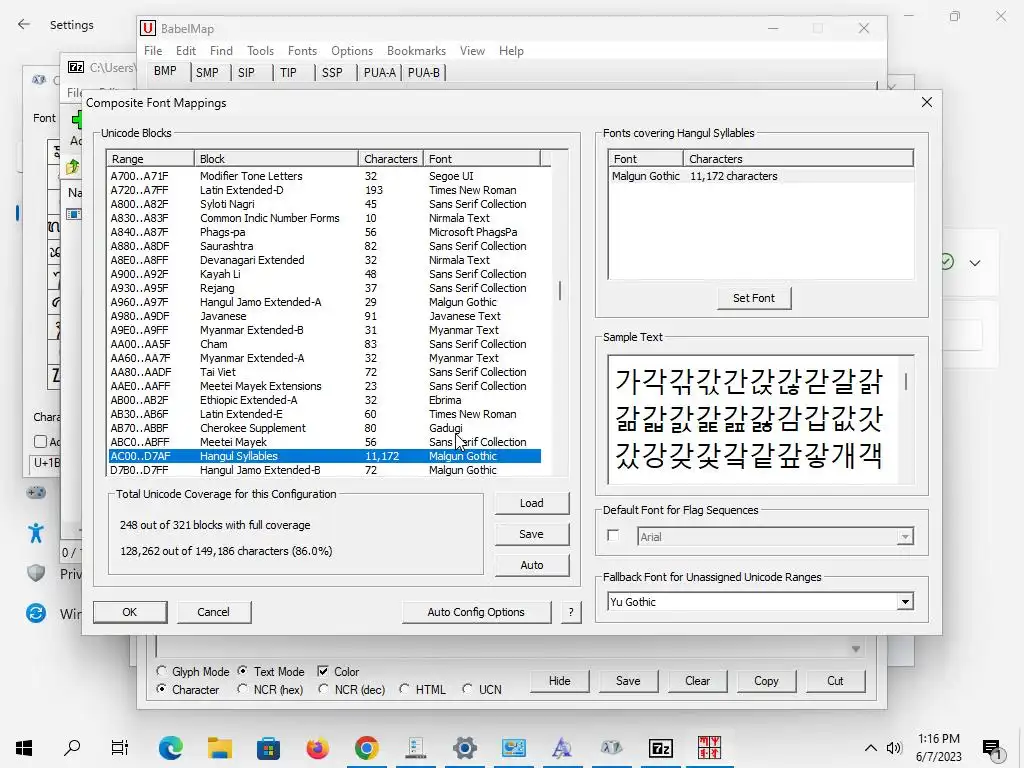Click the BabelMap title bar logo

click(148, 28)
